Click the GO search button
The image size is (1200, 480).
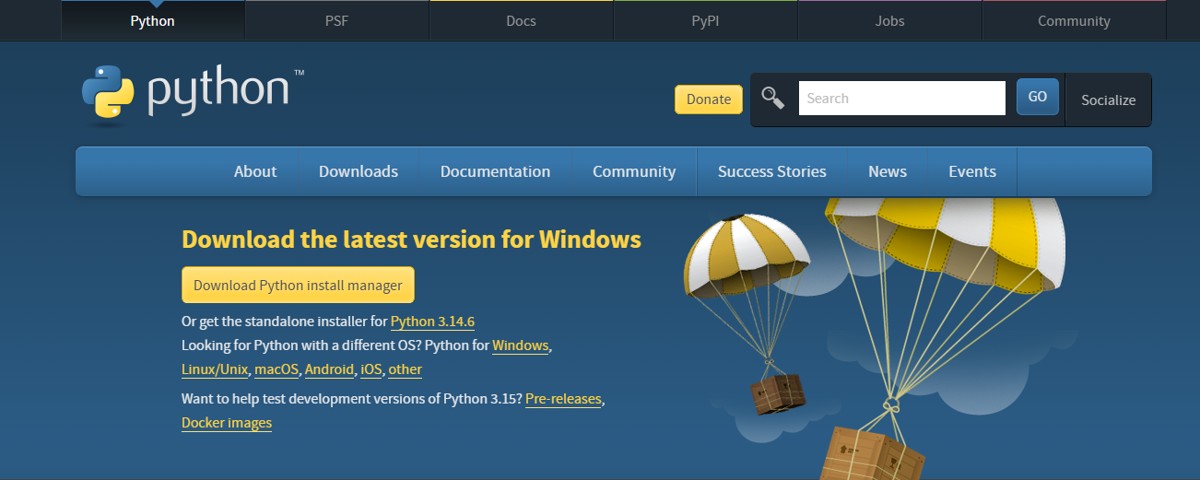1037,97
